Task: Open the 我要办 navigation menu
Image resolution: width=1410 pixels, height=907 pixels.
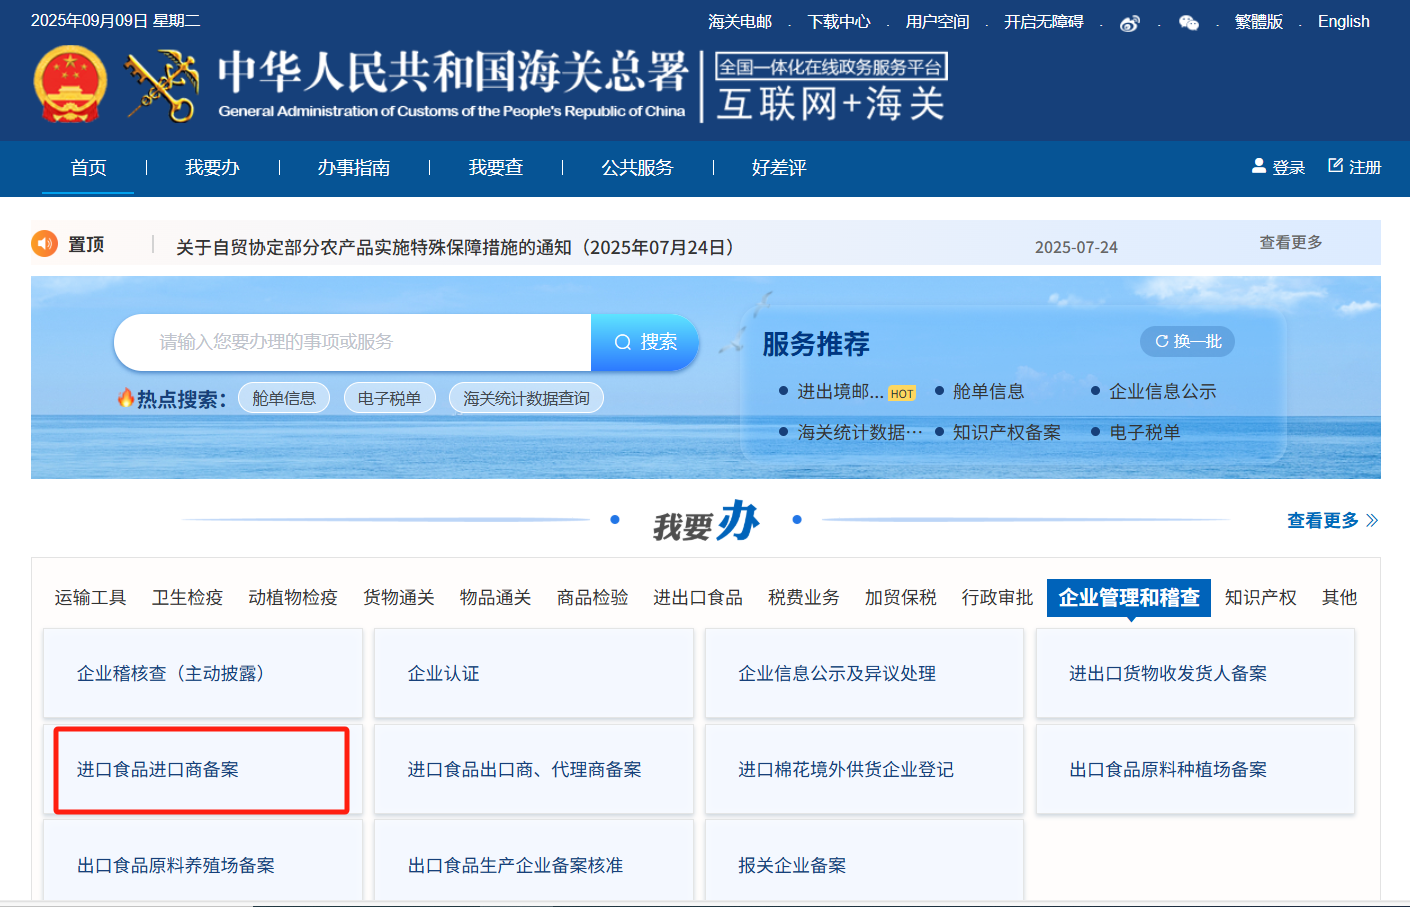Action: point(212,168)
